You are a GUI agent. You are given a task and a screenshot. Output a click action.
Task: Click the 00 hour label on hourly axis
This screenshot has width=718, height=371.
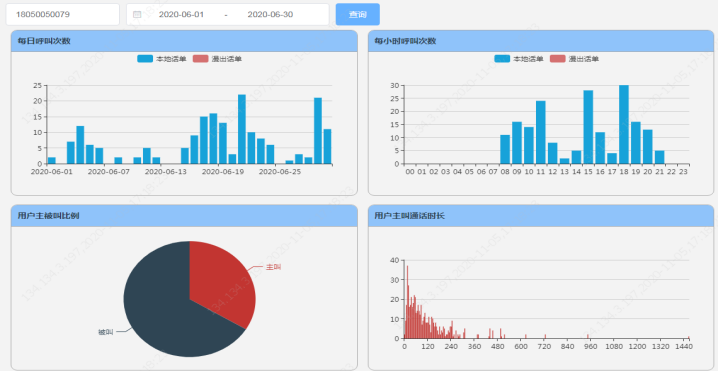click(x=410, y=171)
